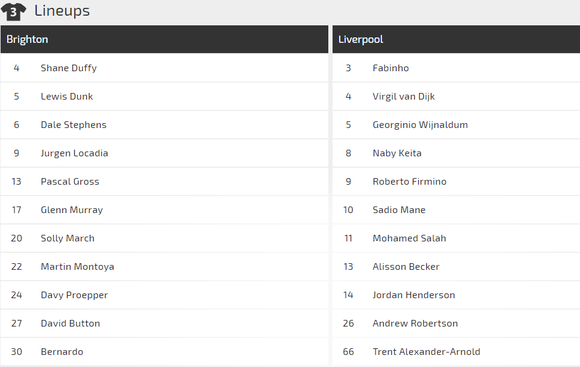The image size is (580, 367).
Task: Select Alisson Becker entry
Action: click(x=456, y=267)
